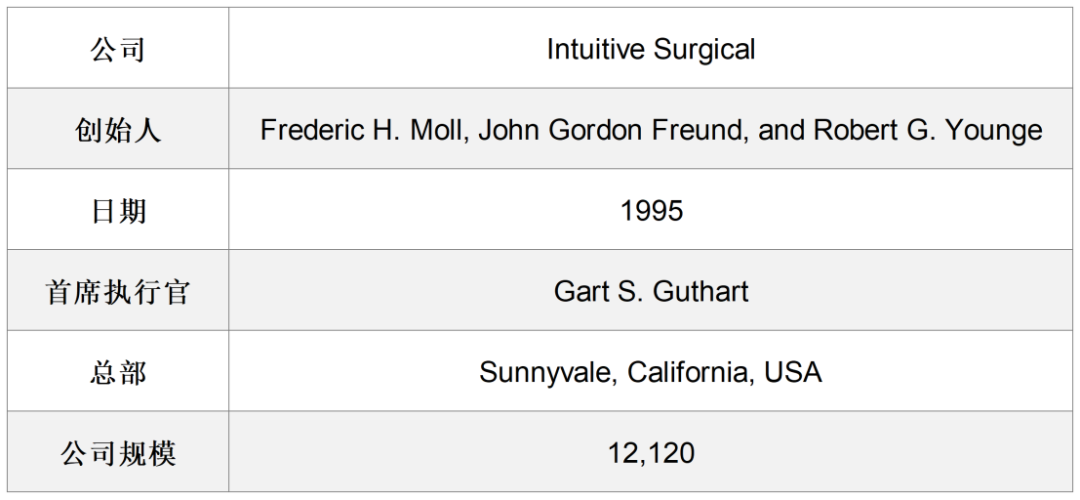This screenshot has width=1080, height=500.
Task: Select the 1995 founding year value
Action: [x=651, y=209]
